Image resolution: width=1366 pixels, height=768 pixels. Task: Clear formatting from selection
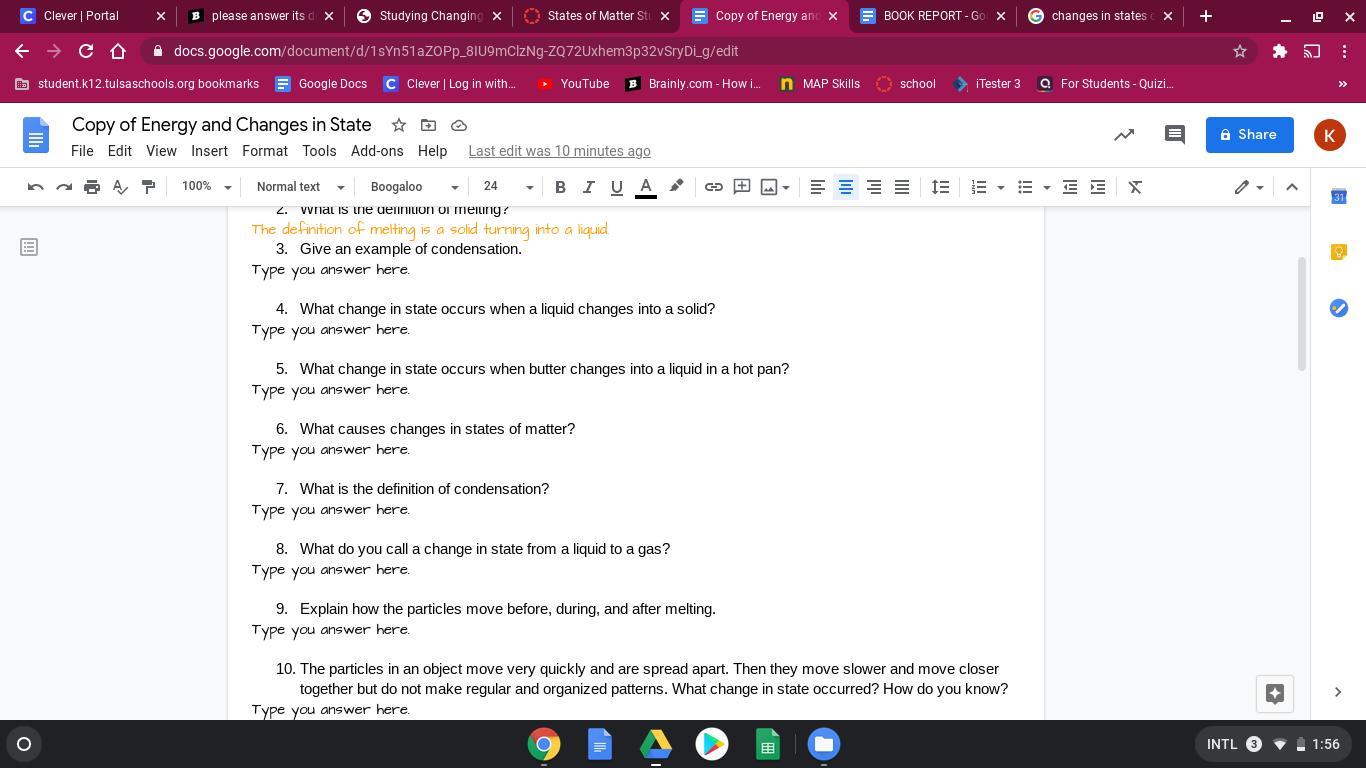point(1136,187)
